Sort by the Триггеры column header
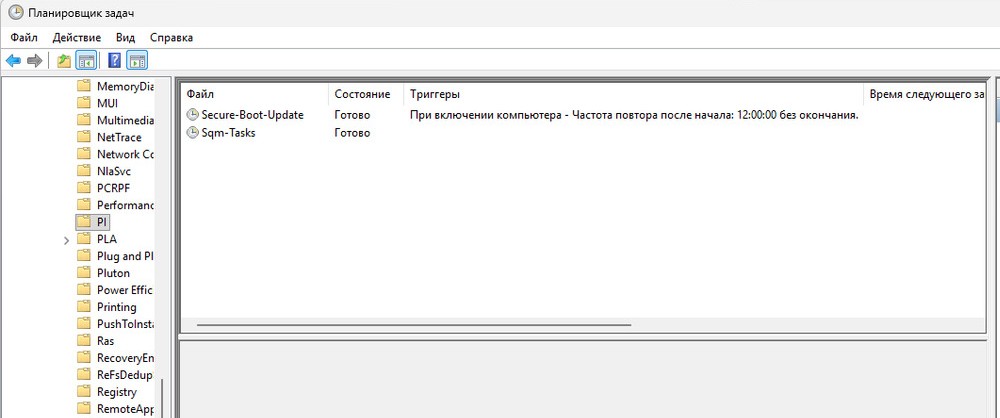The image size is (1000, 418). tap(633, 94)
